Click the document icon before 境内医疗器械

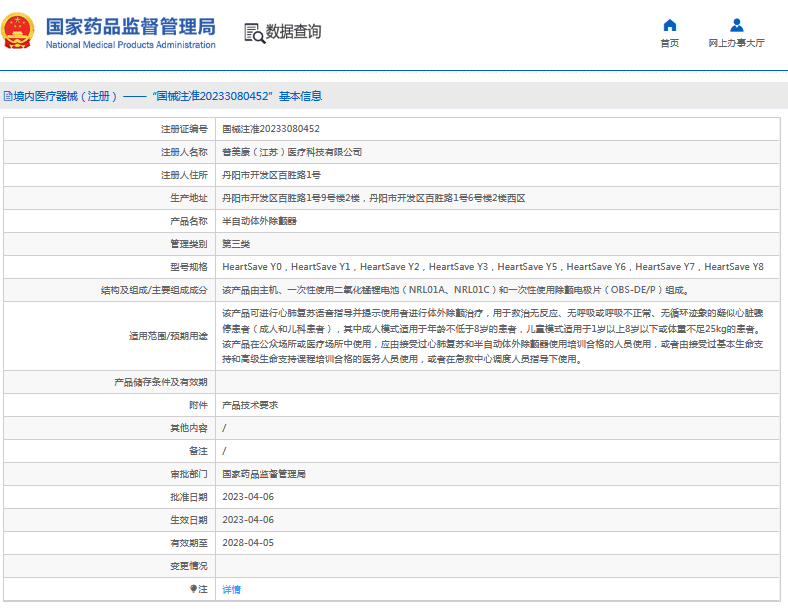click(x=8, y=96)
